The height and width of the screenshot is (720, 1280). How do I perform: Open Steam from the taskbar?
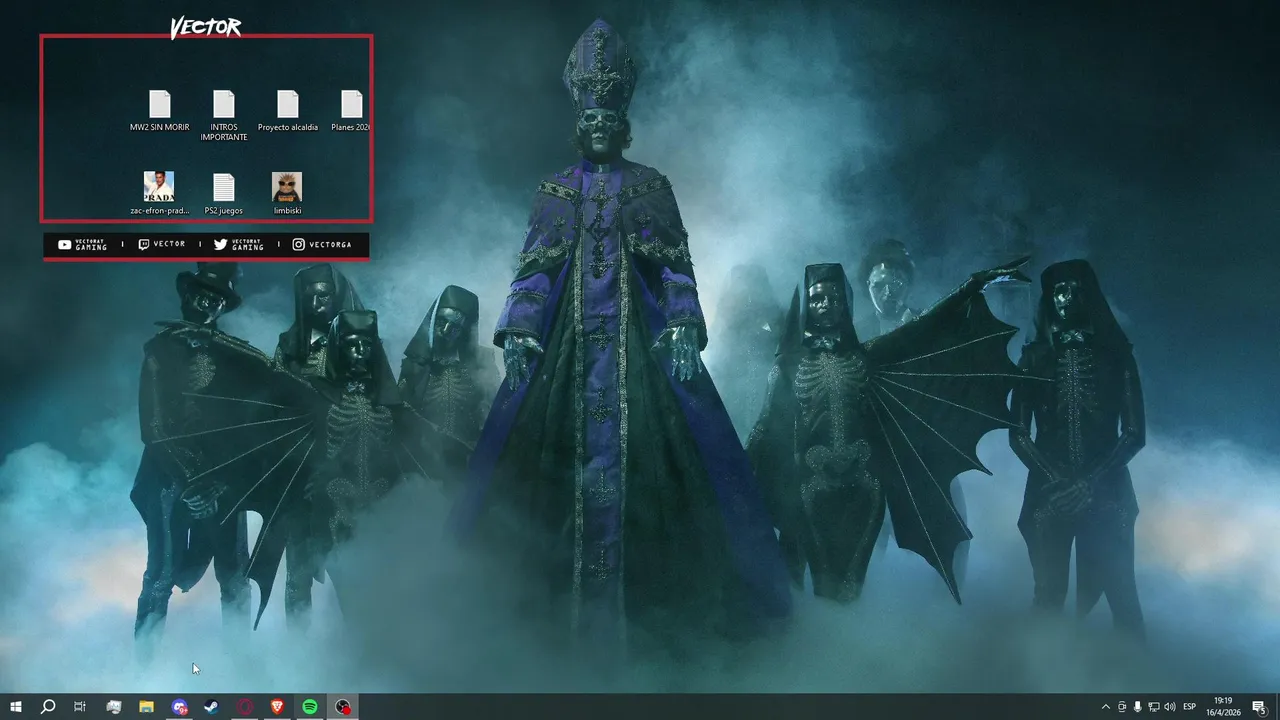coord(212,707)
